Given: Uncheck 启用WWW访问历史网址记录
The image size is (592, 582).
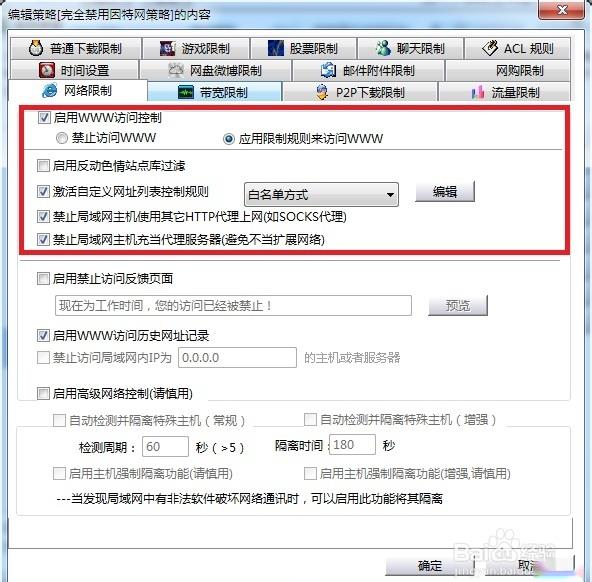Looking at the screenshot, I should [x=43, y=336].
